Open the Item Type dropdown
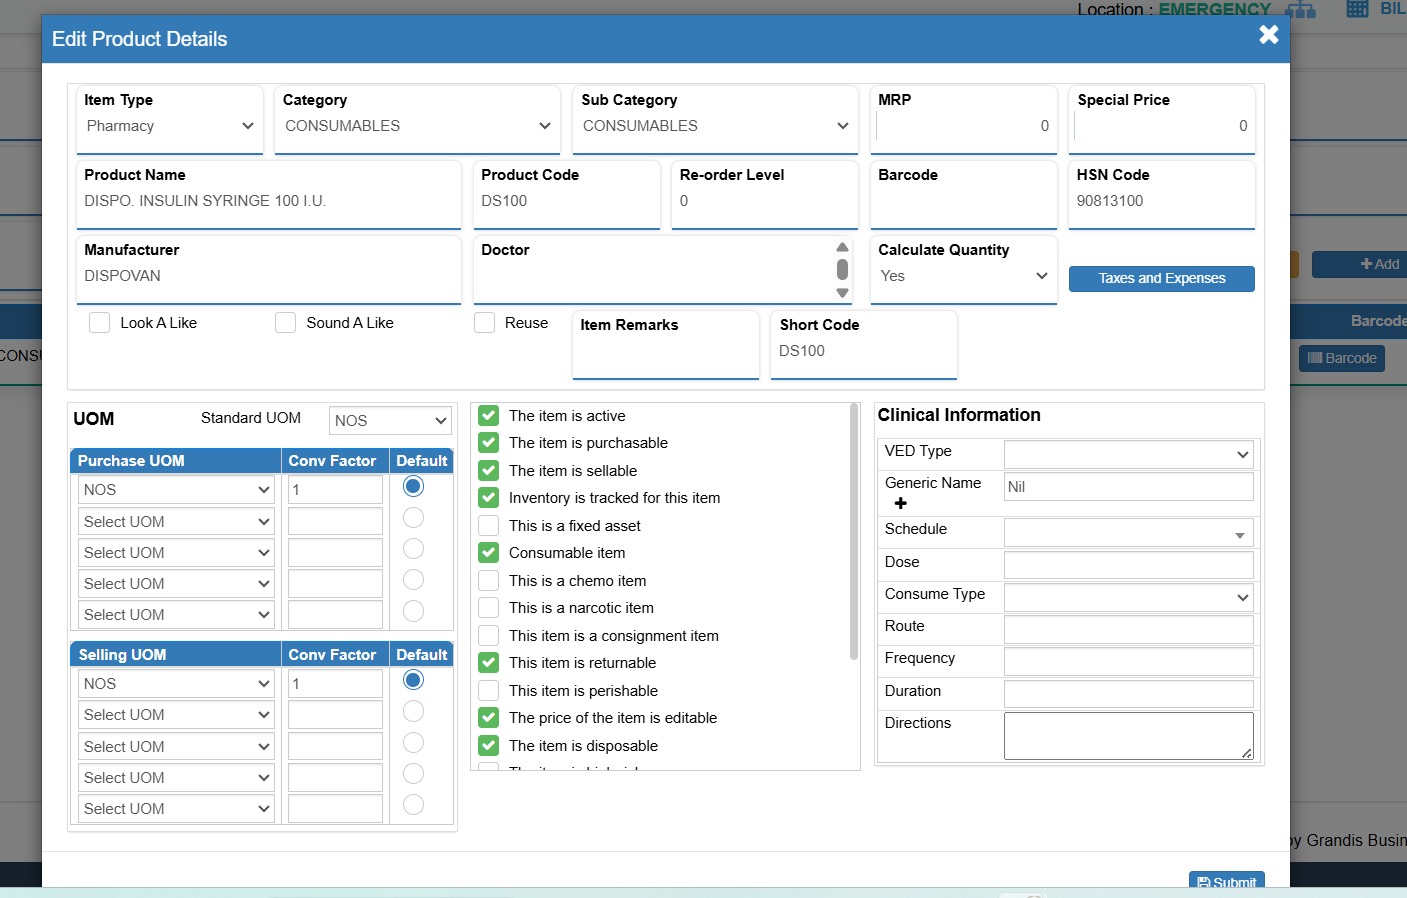The height and width of the screenshot is (898, 1407). pos(169,126)
